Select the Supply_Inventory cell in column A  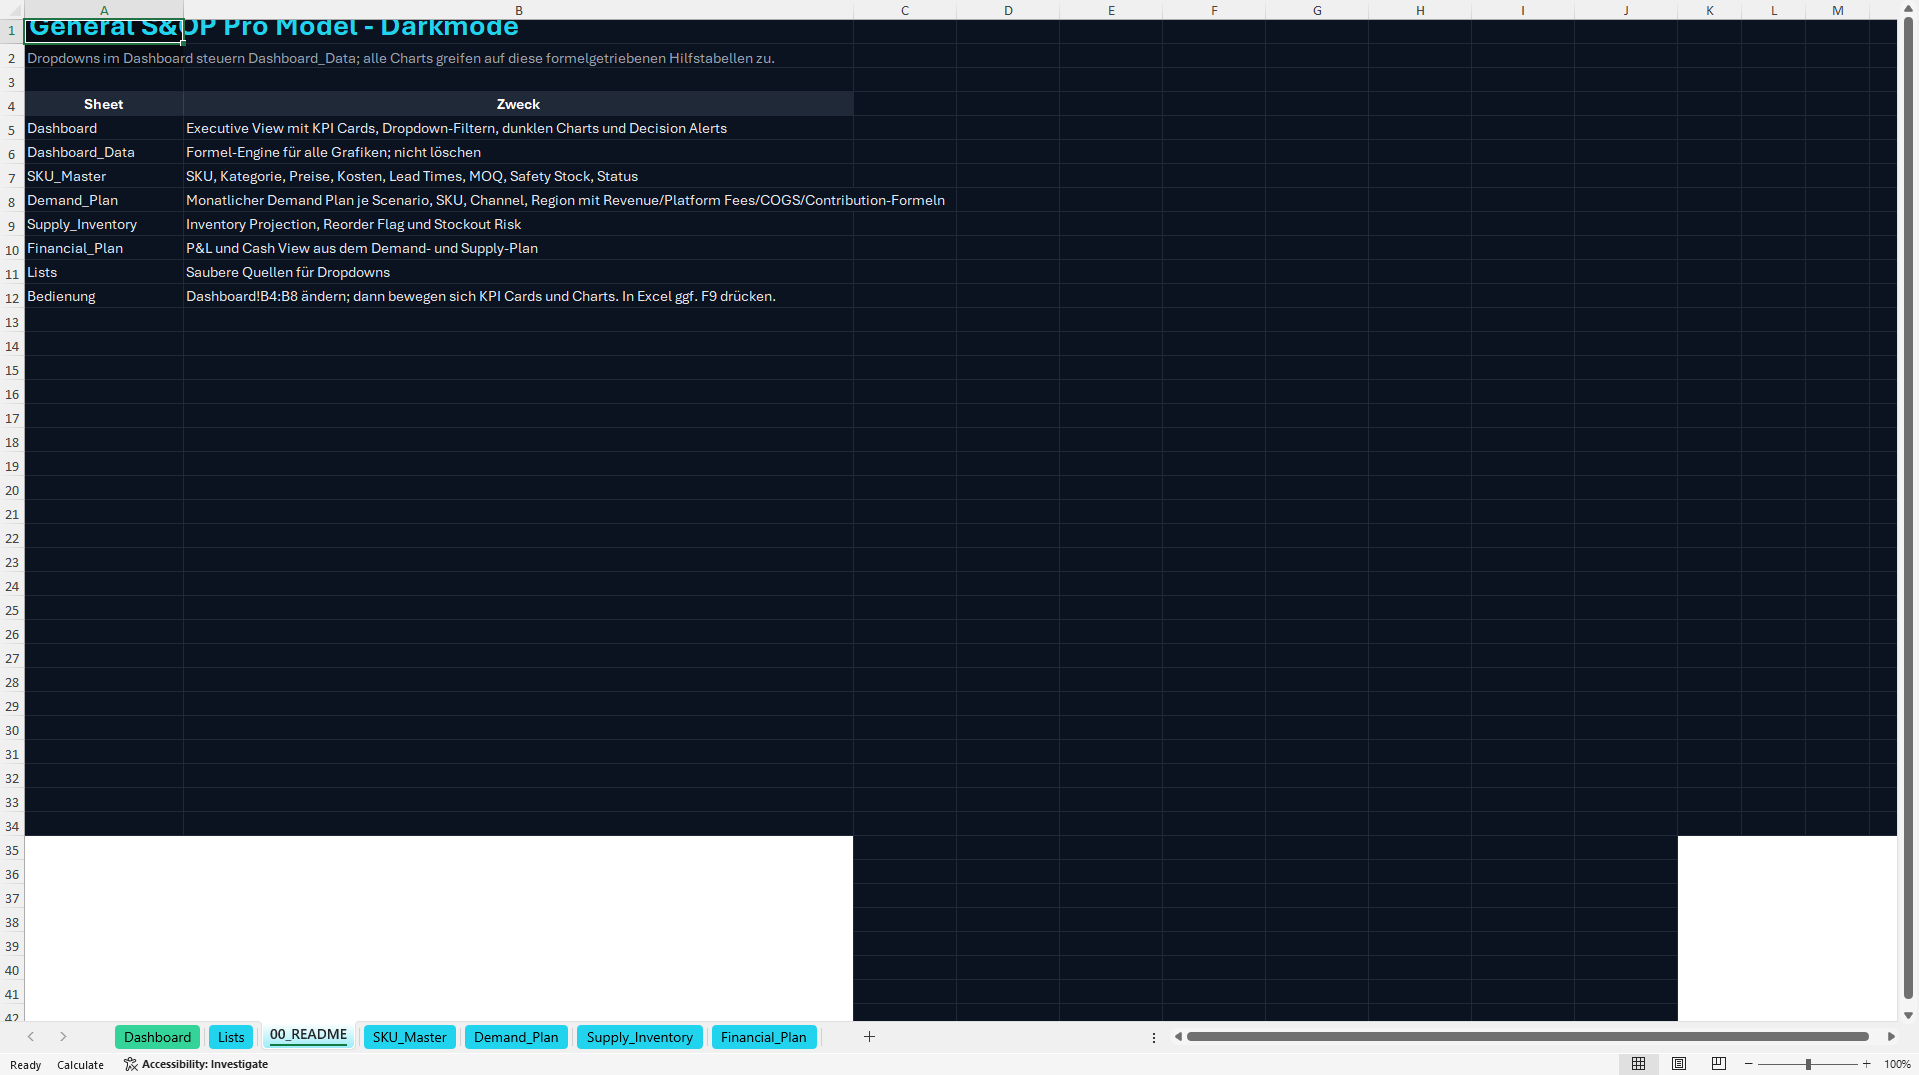pyautogui.click(x=104, y=224)
